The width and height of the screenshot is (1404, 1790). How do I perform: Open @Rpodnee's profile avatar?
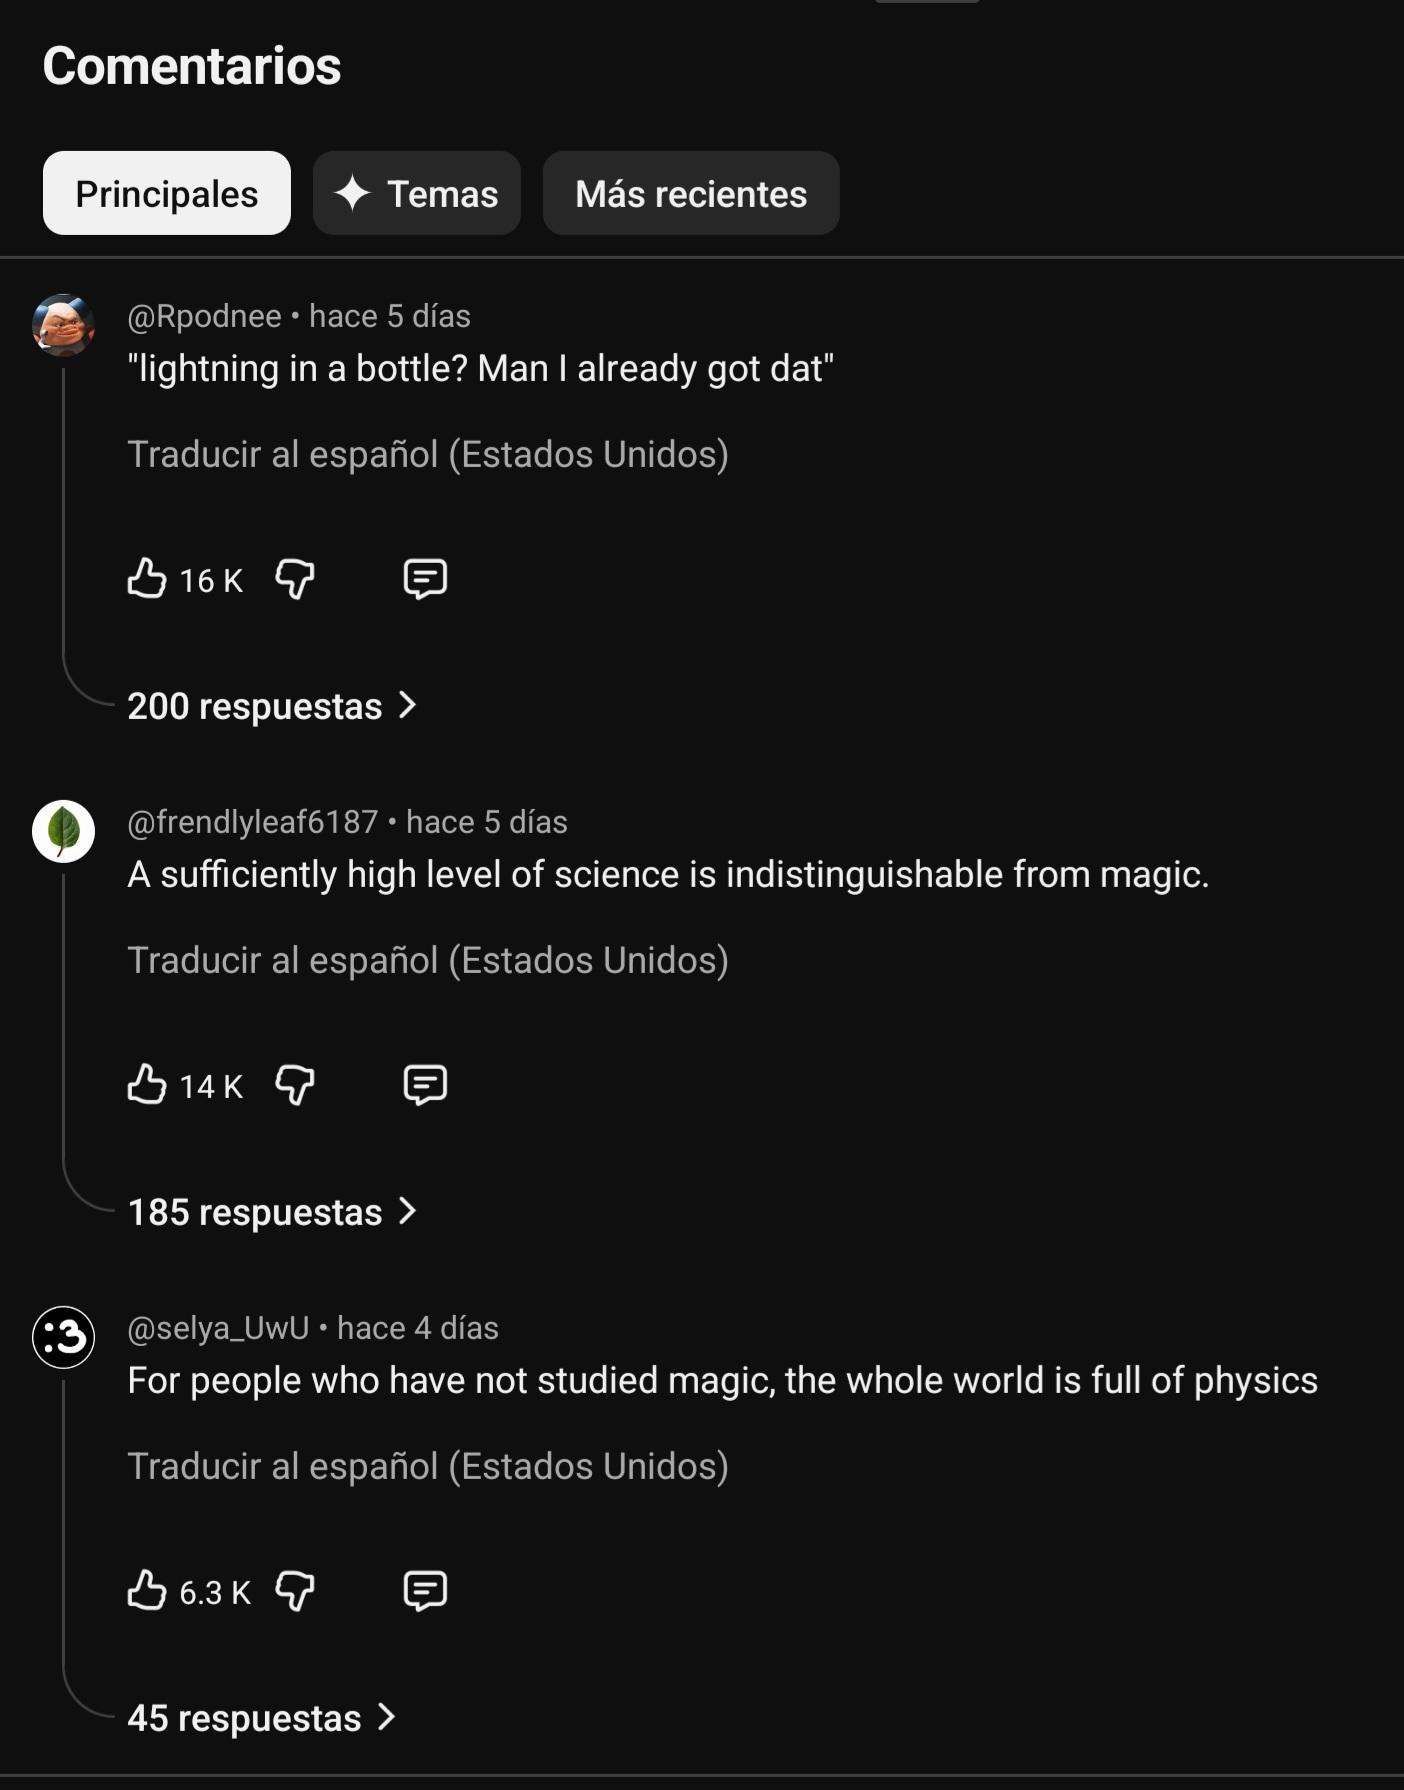coord(64,325)
